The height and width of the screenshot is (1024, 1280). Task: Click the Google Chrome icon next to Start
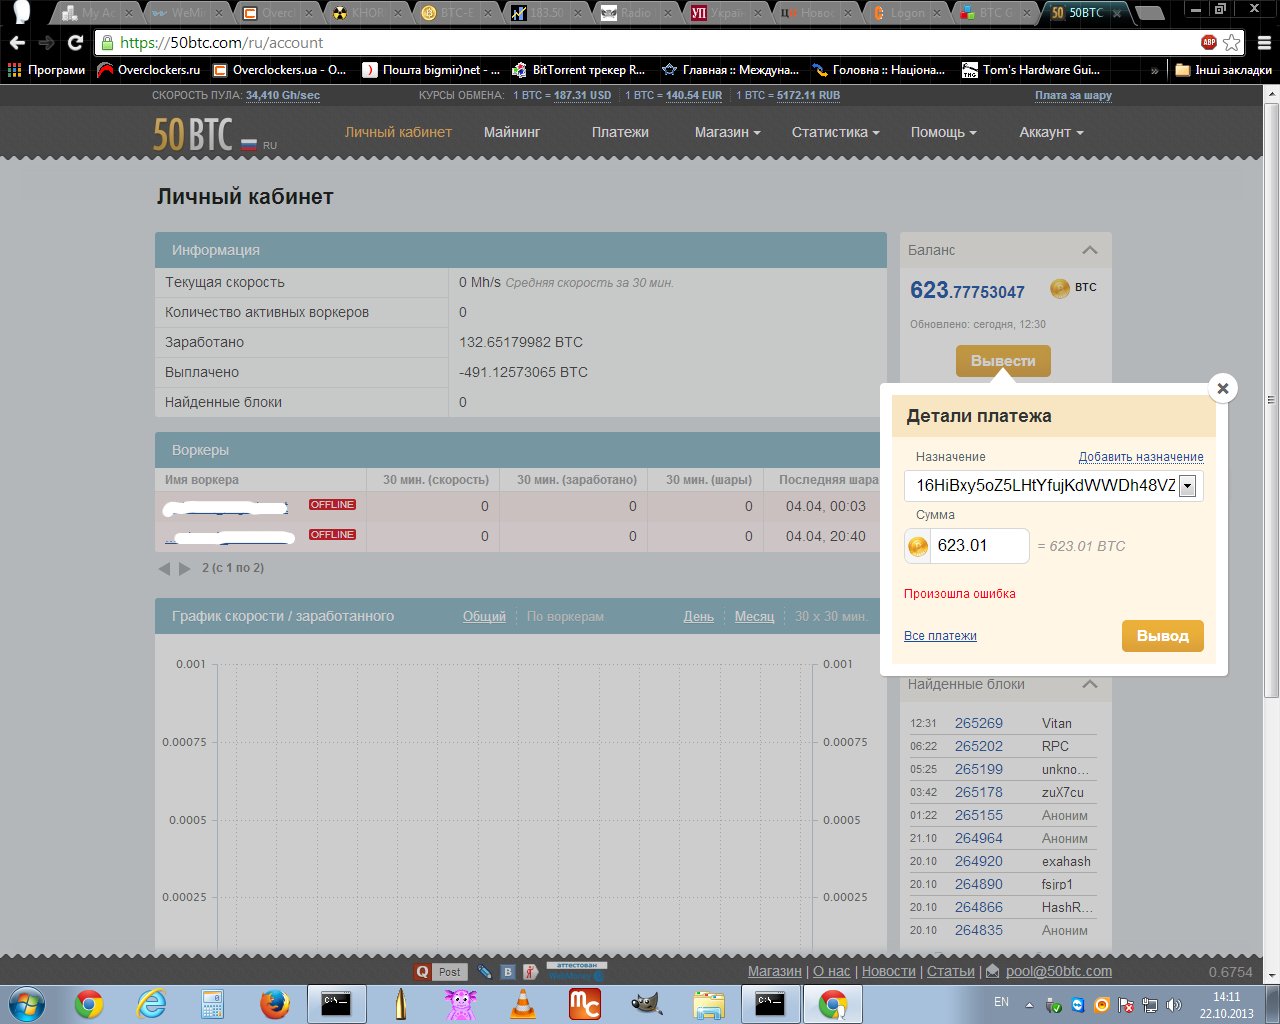click(x=89, y=1003)
